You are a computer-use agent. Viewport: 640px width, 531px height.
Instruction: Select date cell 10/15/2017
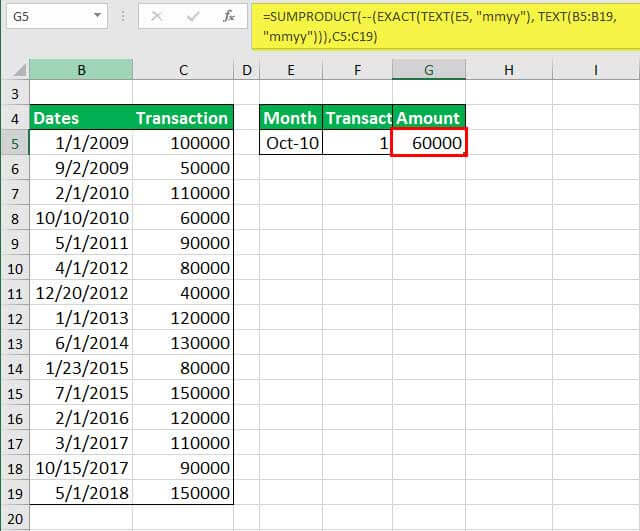pos(81,468)
